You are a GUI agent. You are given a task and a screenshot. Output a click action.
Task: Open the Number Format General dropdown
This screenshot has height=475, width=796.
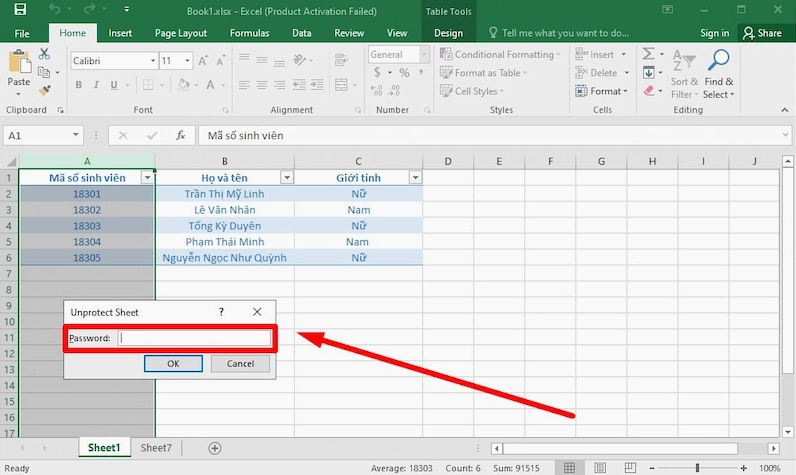[424, 54]
